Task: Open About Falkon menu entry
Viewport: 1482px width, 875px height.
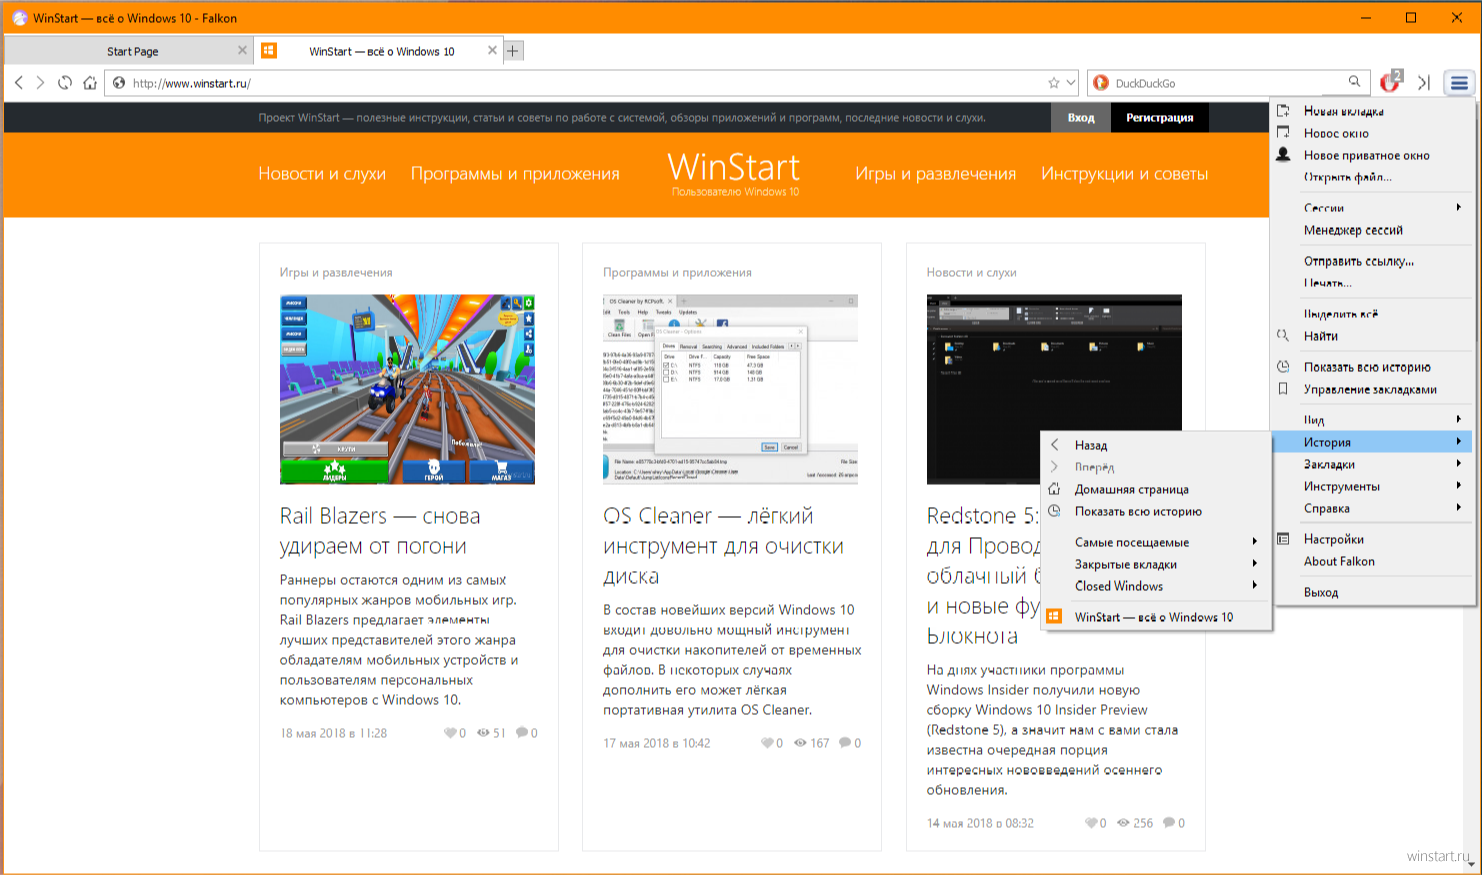Action: click(x=1375, y=561)
